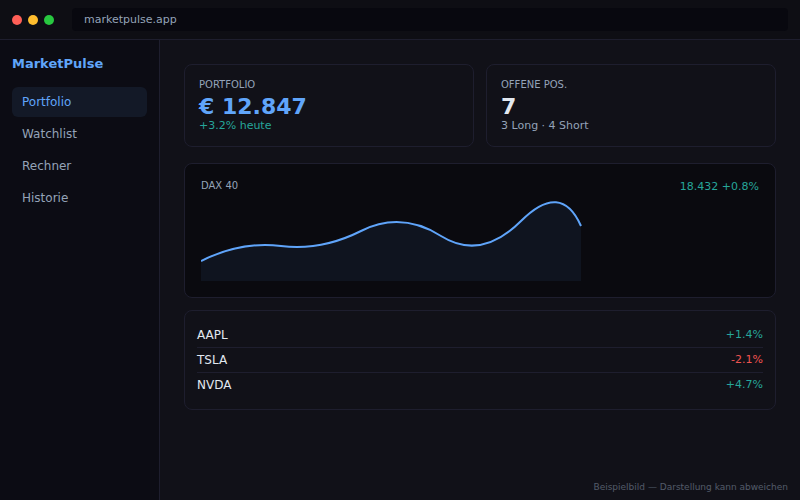Screen dimensions: 800x500
Task: Click the +1.4% change for AAPL
Action: (x=744, y=335)
